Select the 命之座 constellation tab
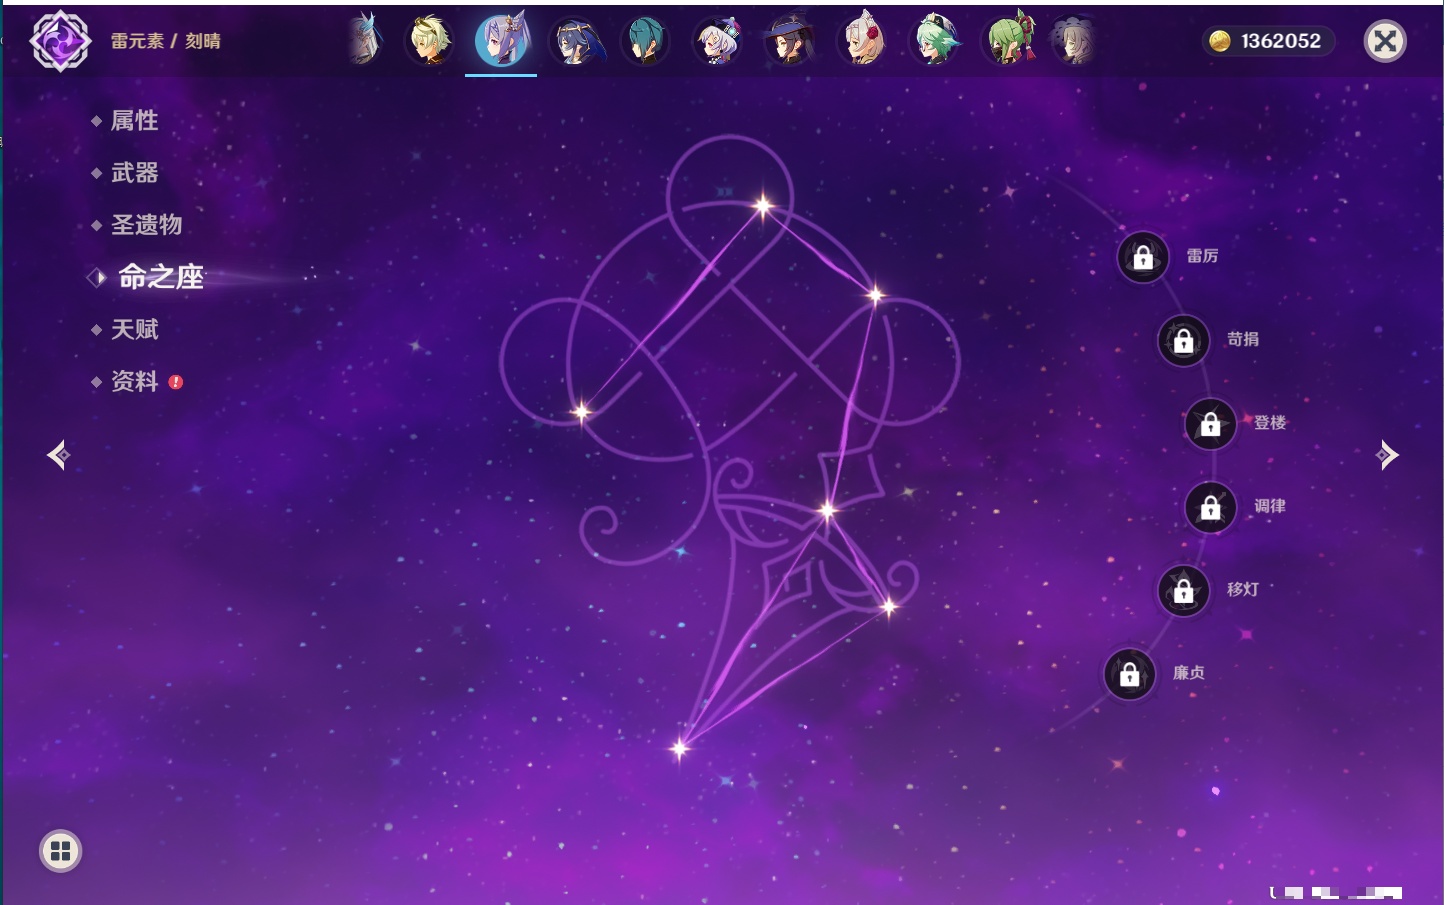Screen dimensions: 1444x905 [x=161, y=277]
